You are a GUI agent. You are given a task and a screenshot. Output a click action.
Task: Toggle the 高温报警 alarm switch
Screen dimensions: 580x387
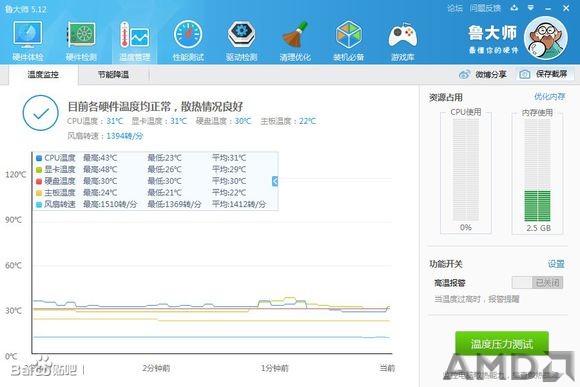click(x=537, y=283)
